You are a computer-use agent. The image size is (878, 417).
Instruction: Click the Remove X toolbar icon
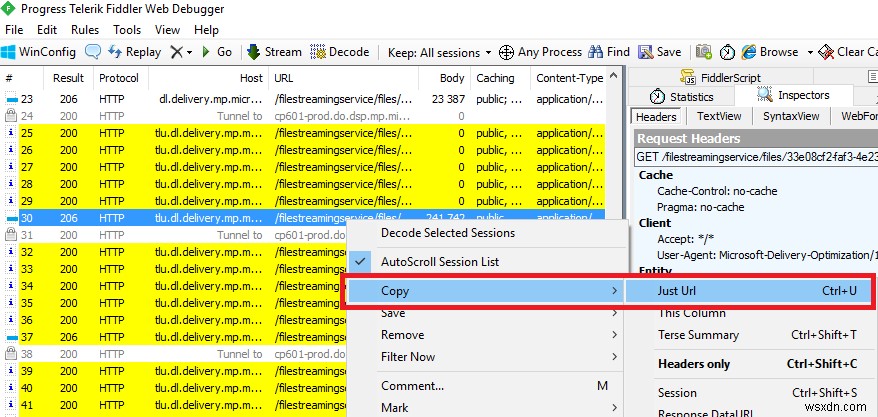pos(176,52)
